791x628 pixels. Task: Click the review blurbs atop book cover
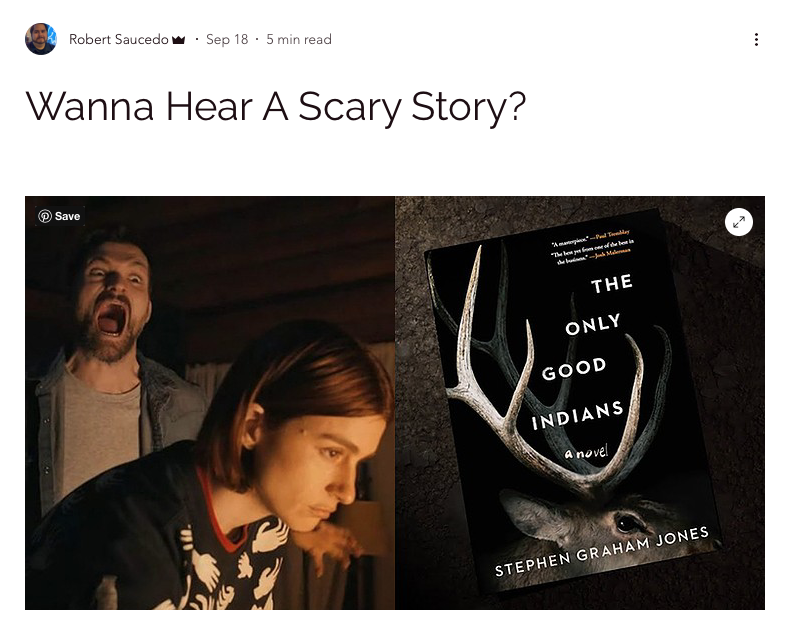click(x=591, y=246)
